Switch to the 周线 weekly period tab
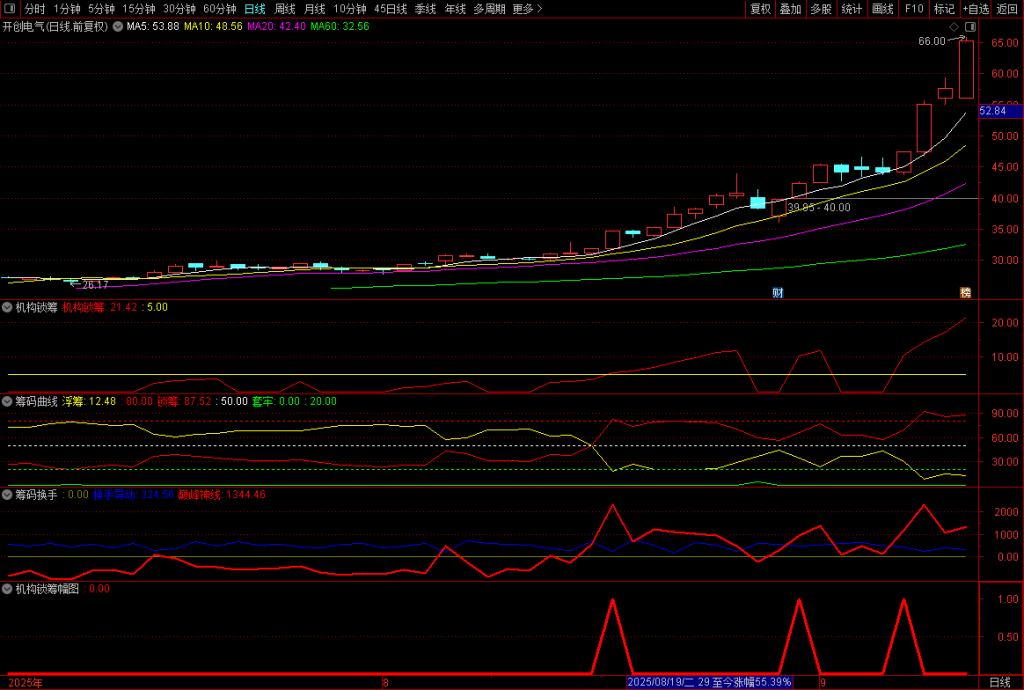This screenshot has width=1024, height=690. (x=285, y=9)
